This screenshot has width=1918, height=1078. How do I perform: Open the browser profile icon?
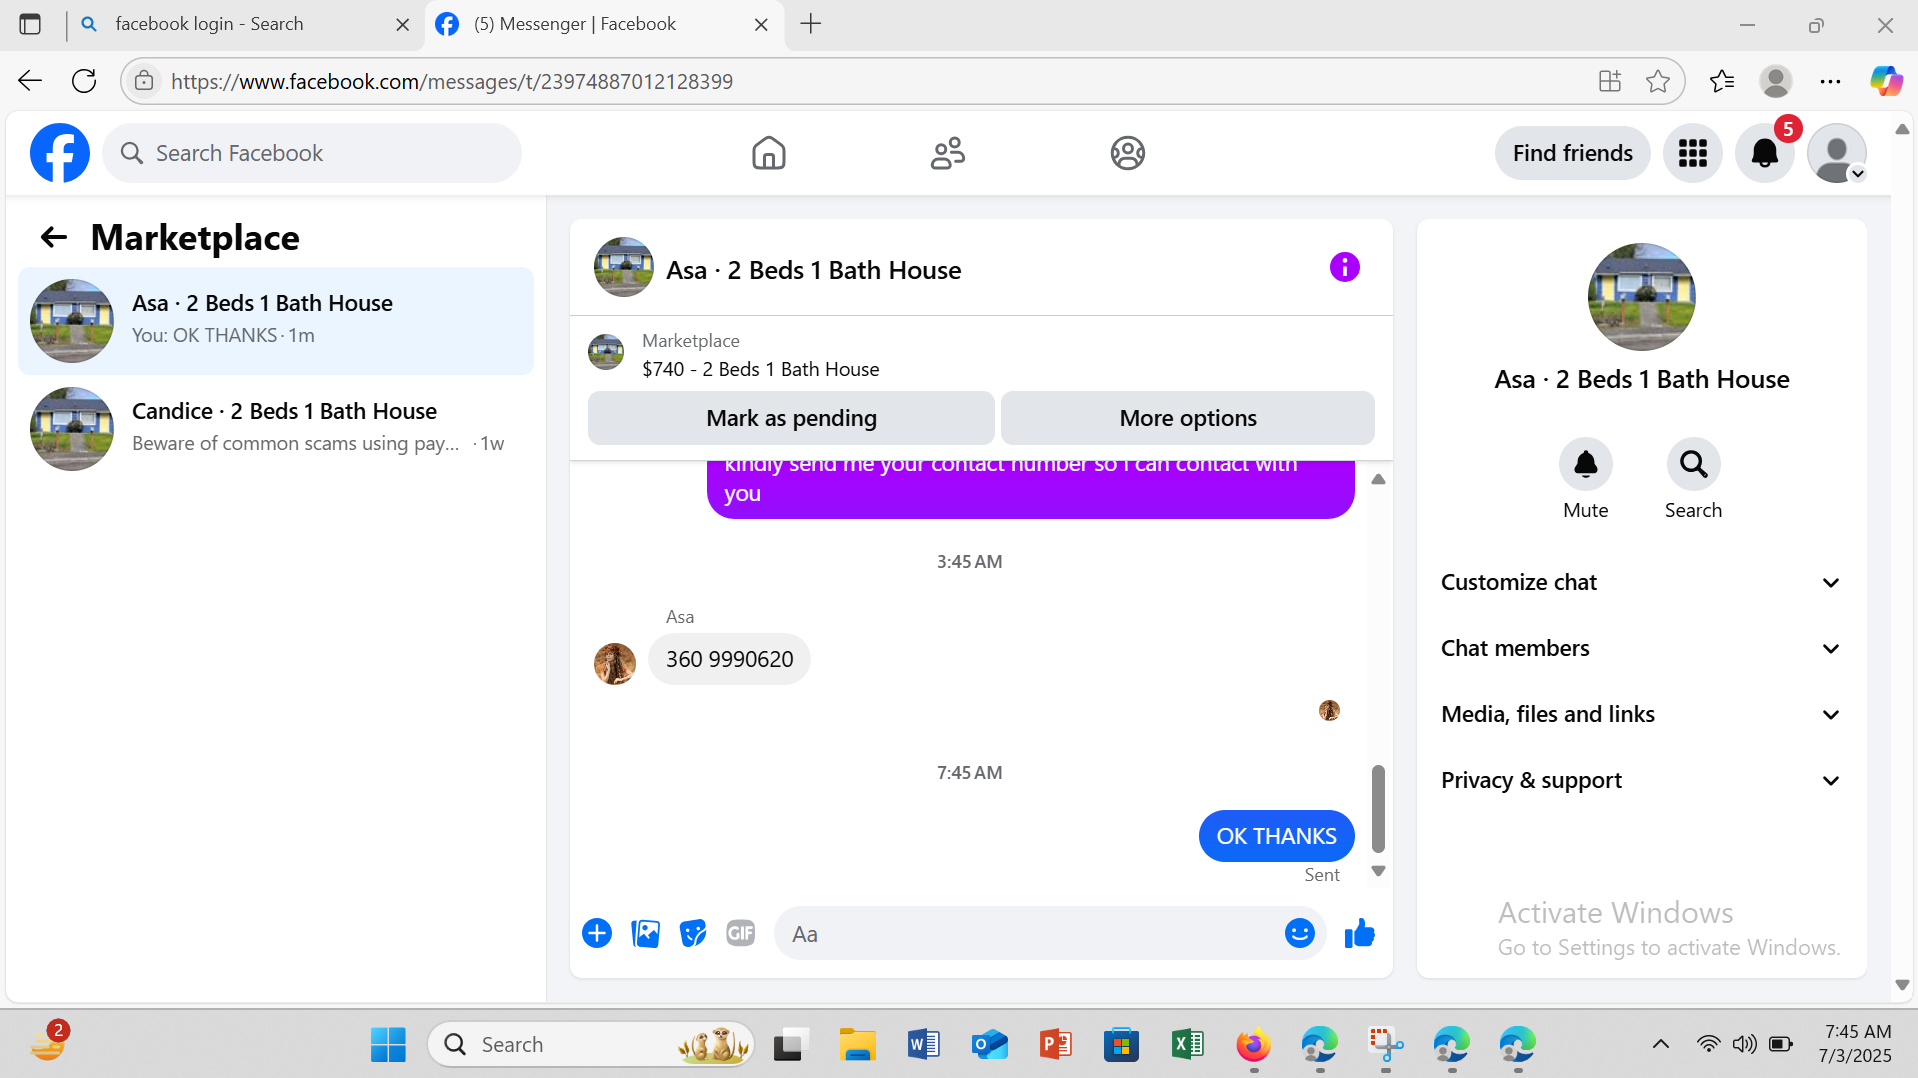pyautogui.click(x=1775, y=81)
